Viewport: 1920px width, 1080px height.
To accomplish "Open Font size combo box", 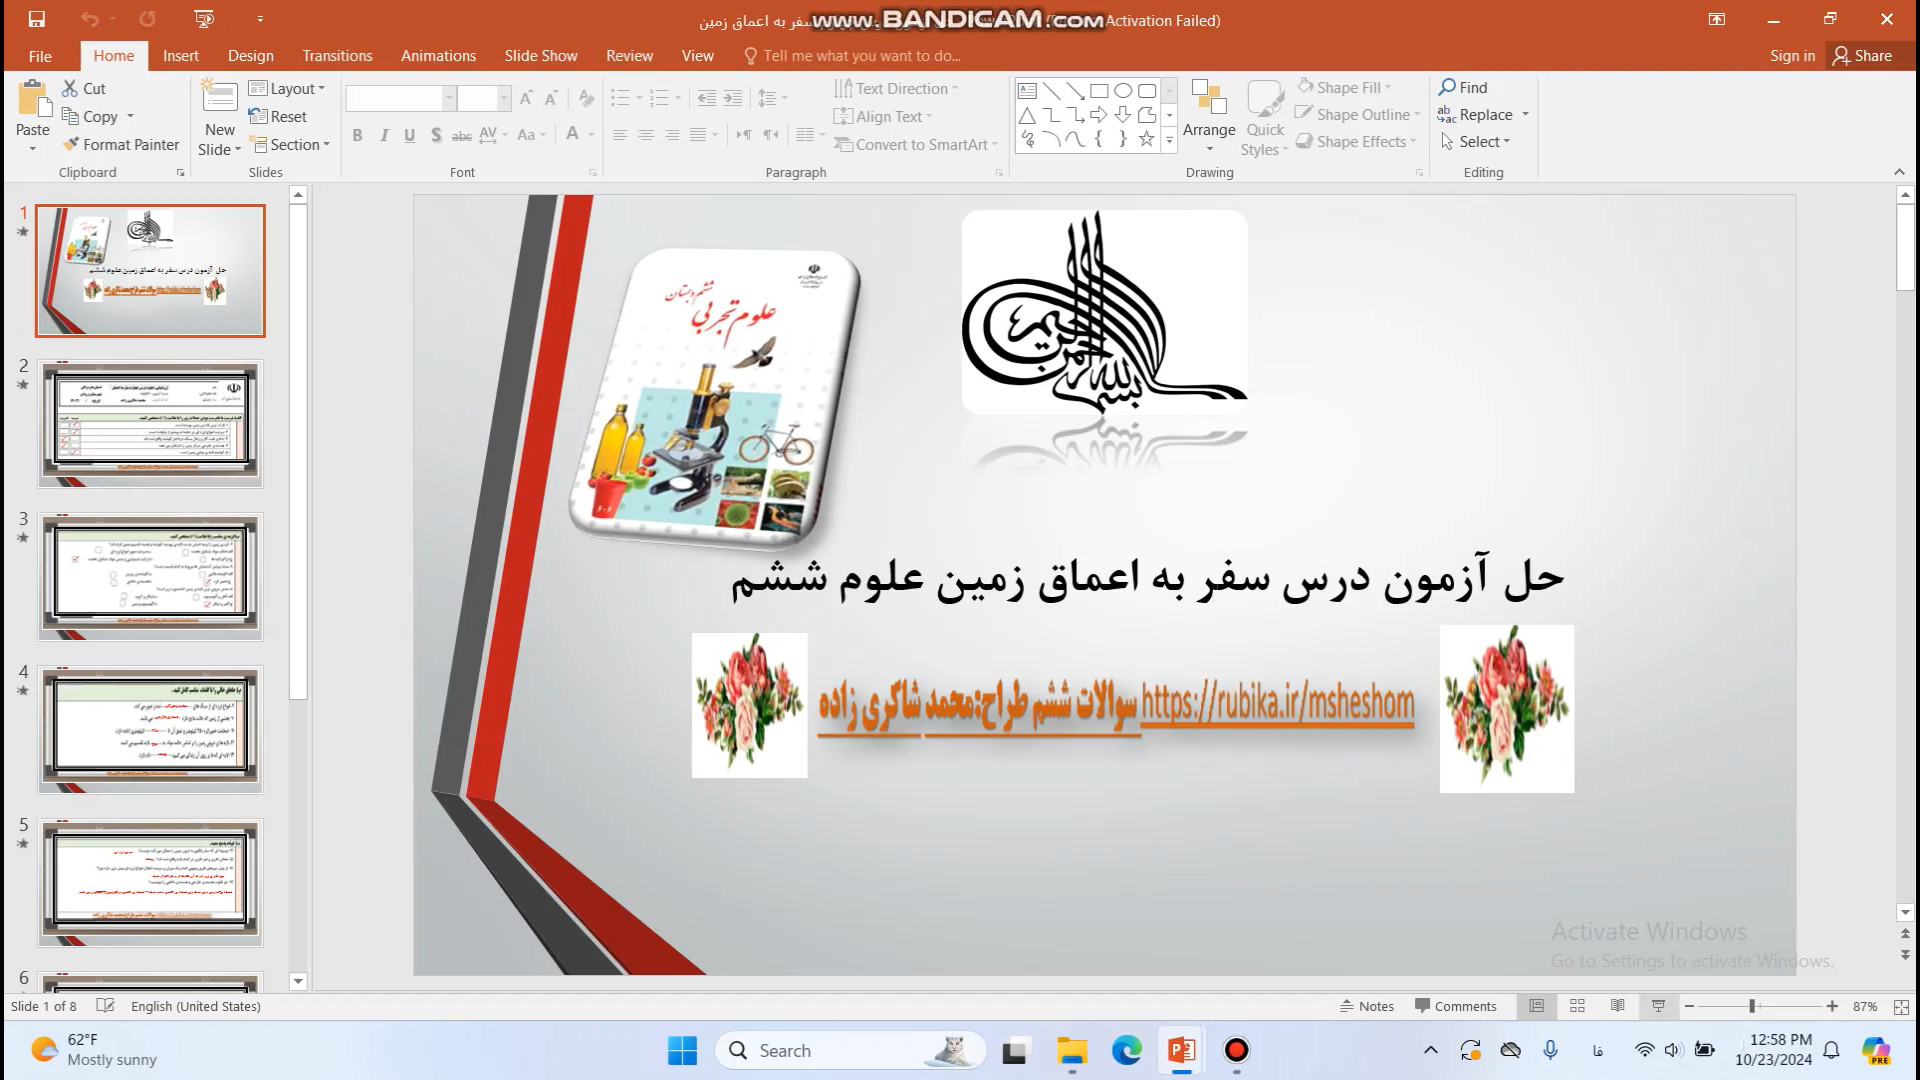I will (x=484, y=98).
